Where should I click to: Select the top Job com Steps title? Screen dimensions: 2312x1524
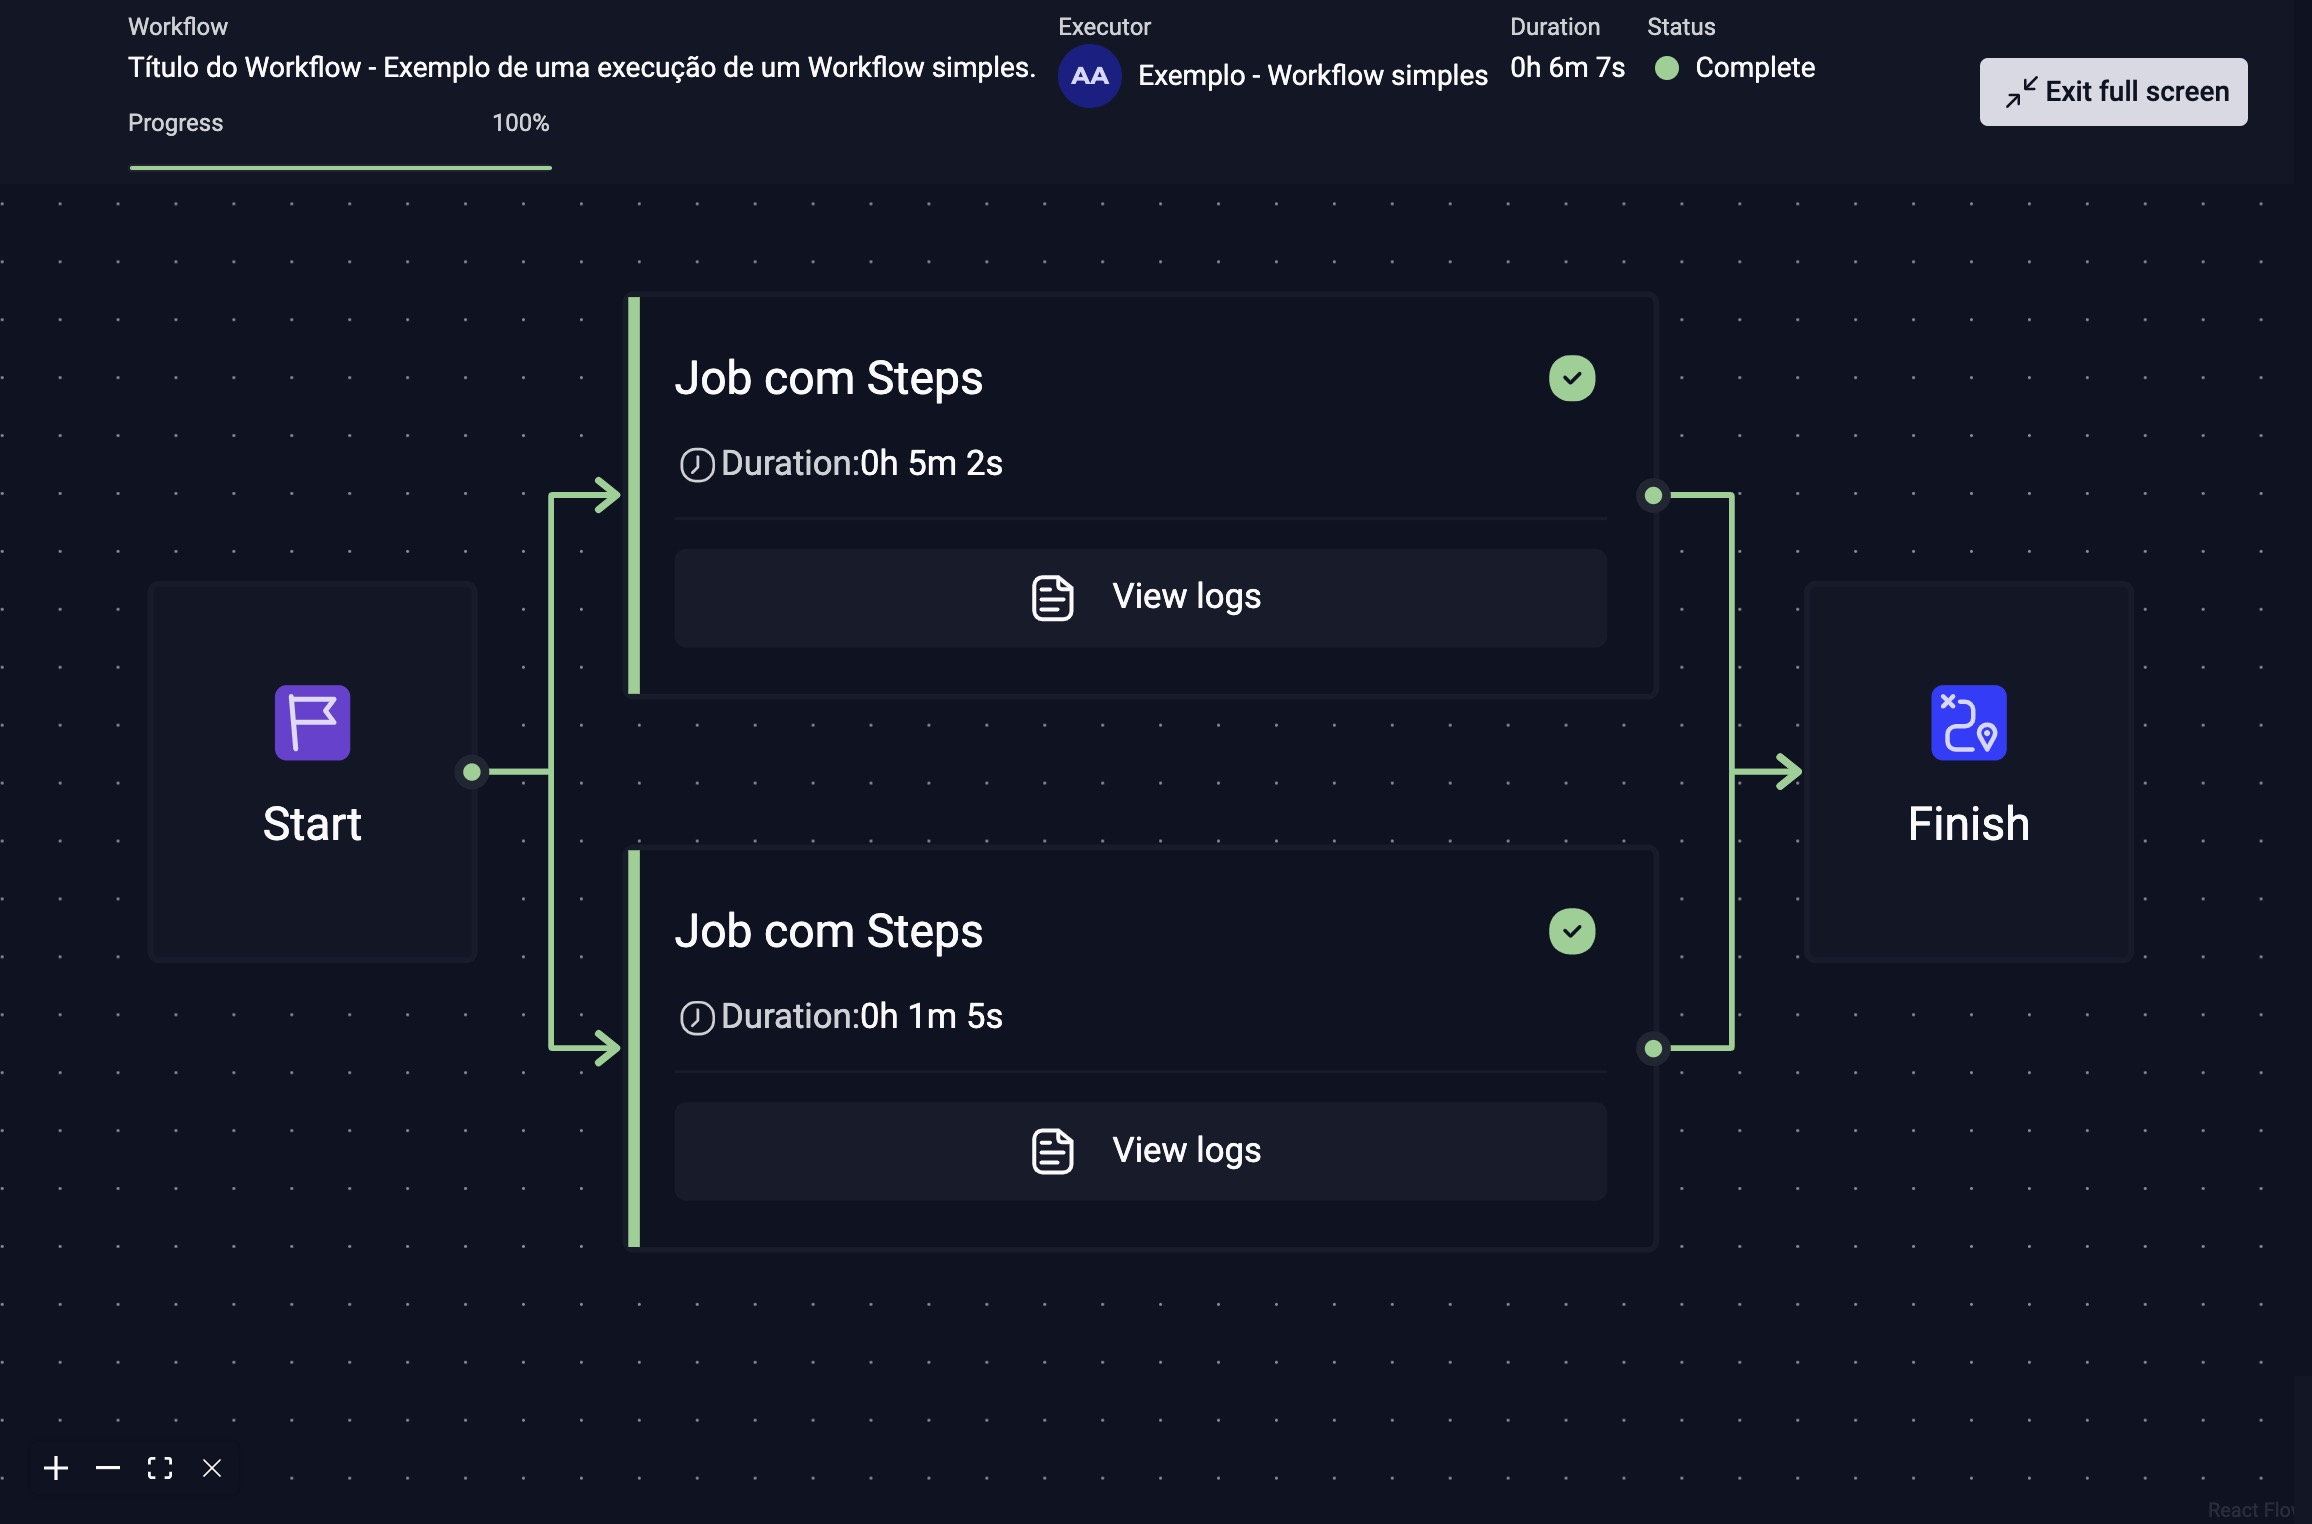click(828, 378)
